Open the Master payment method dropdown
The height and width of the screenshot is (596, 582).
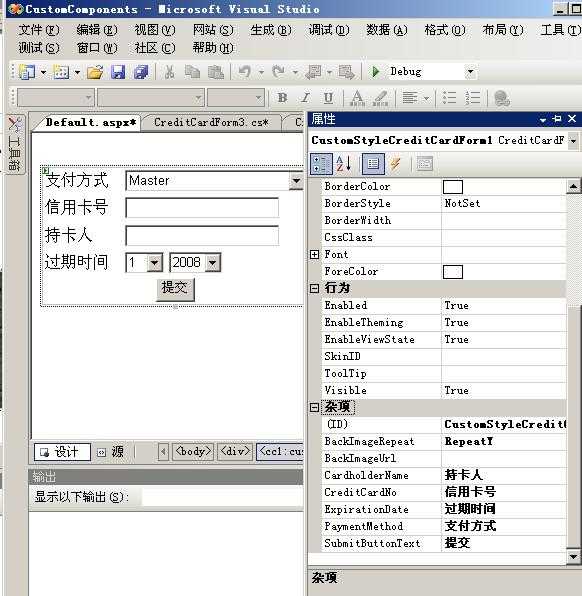[296, 180]
